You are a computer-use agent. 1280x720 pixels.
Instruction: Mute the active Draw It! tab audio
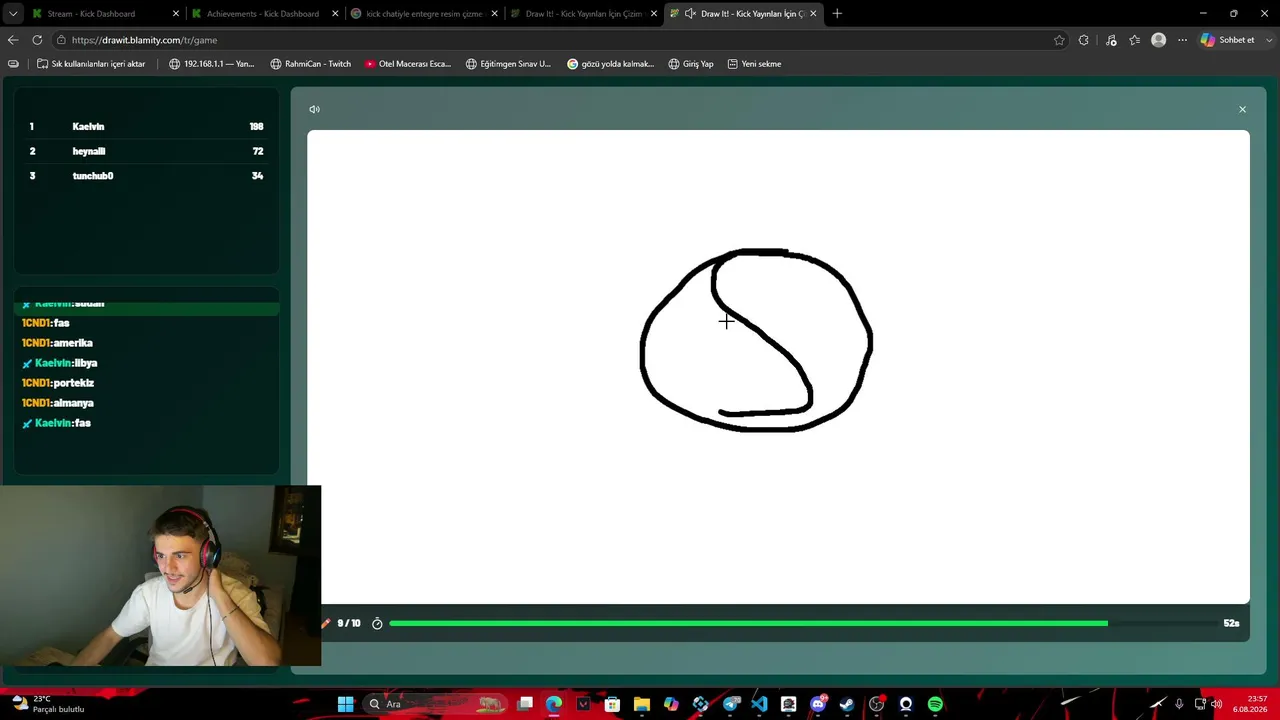click(x=690, y=14)
